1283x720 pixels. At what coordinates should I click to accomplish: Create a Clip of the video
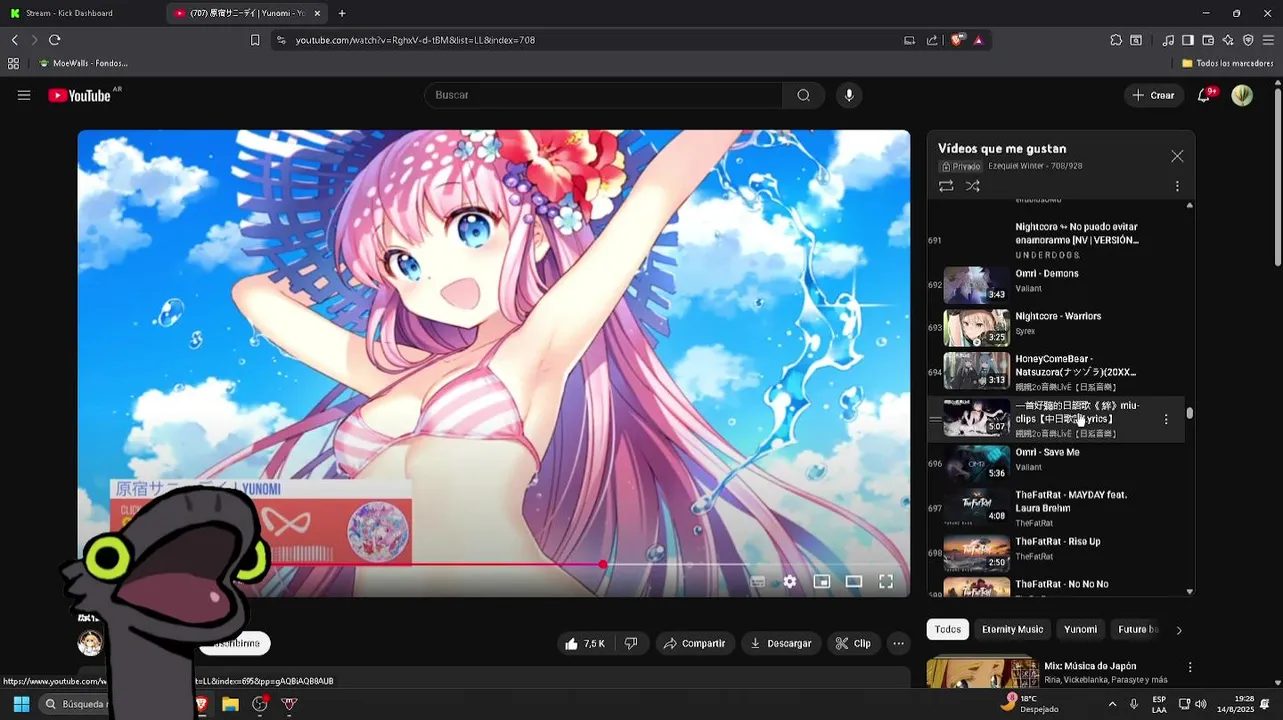[x=853, y=643]
